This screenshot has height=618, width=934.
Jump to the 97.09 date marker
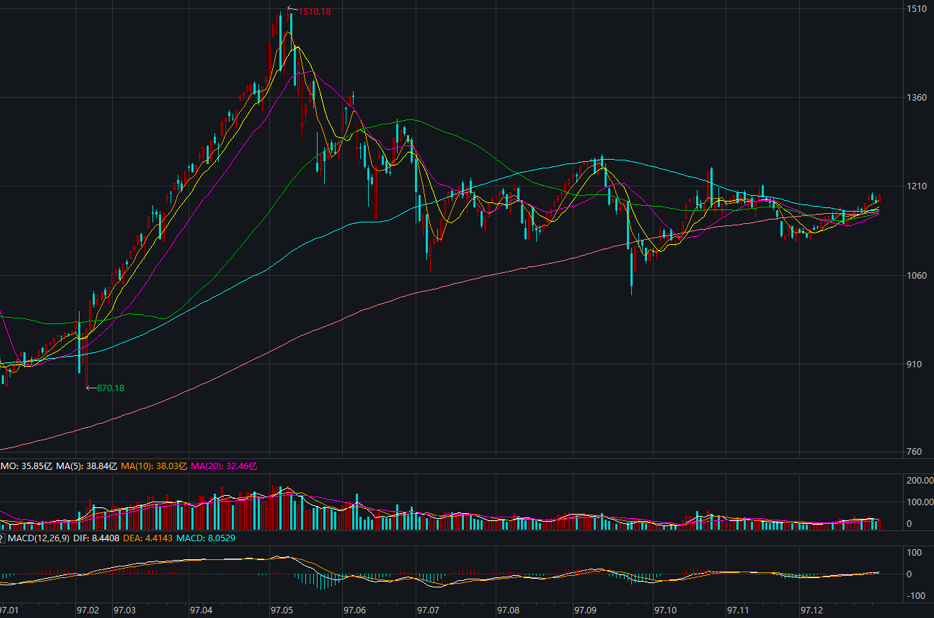[586, 609]
